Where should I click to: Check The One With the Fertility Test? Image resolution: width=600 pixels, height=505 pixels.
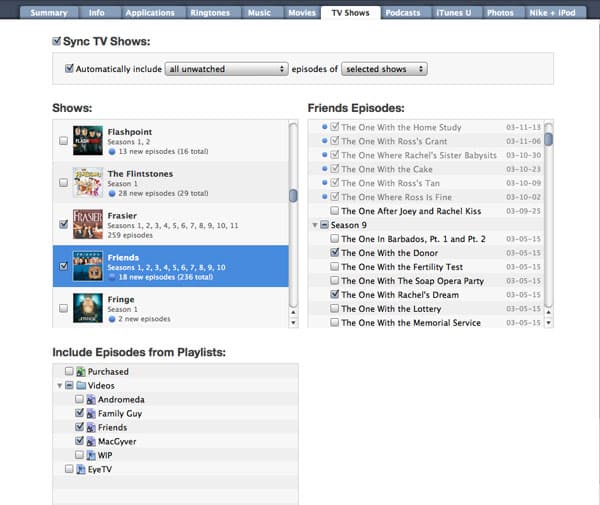point(334,266)
